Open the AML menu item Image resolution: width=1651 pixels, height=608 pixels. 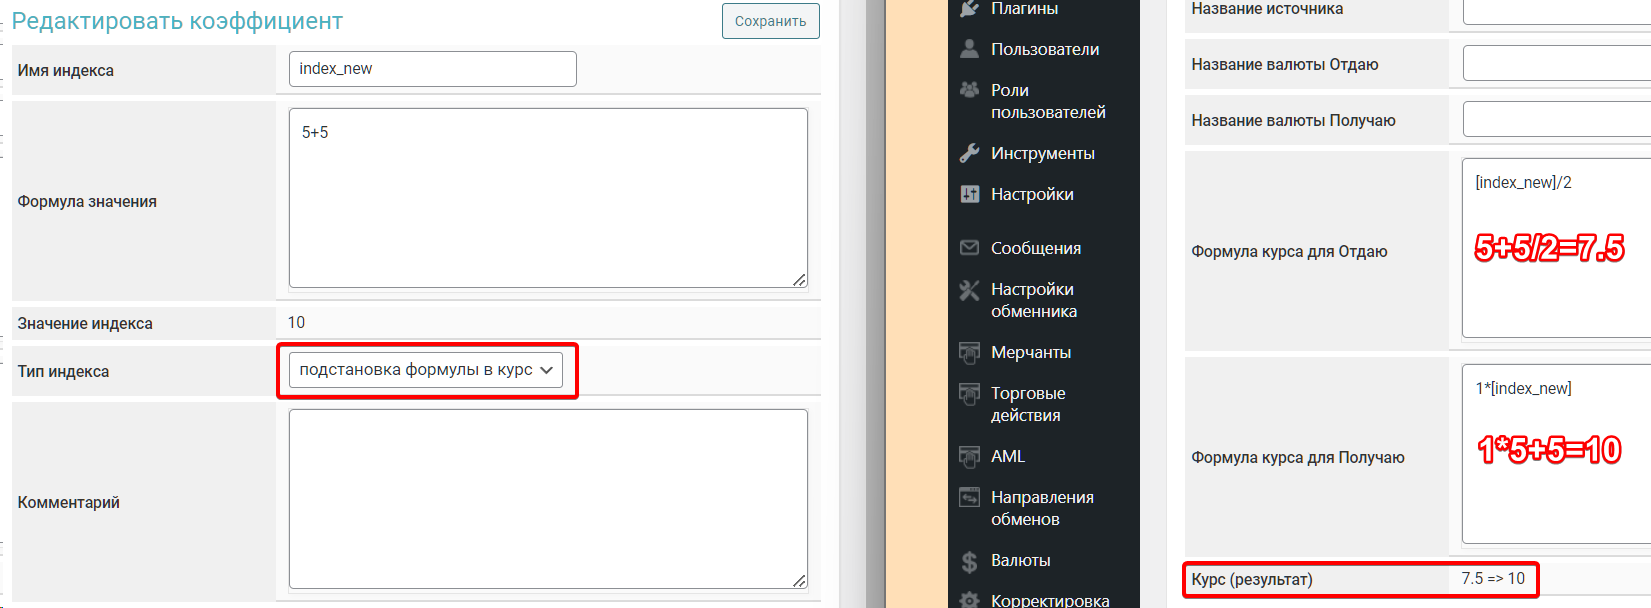1007,456
